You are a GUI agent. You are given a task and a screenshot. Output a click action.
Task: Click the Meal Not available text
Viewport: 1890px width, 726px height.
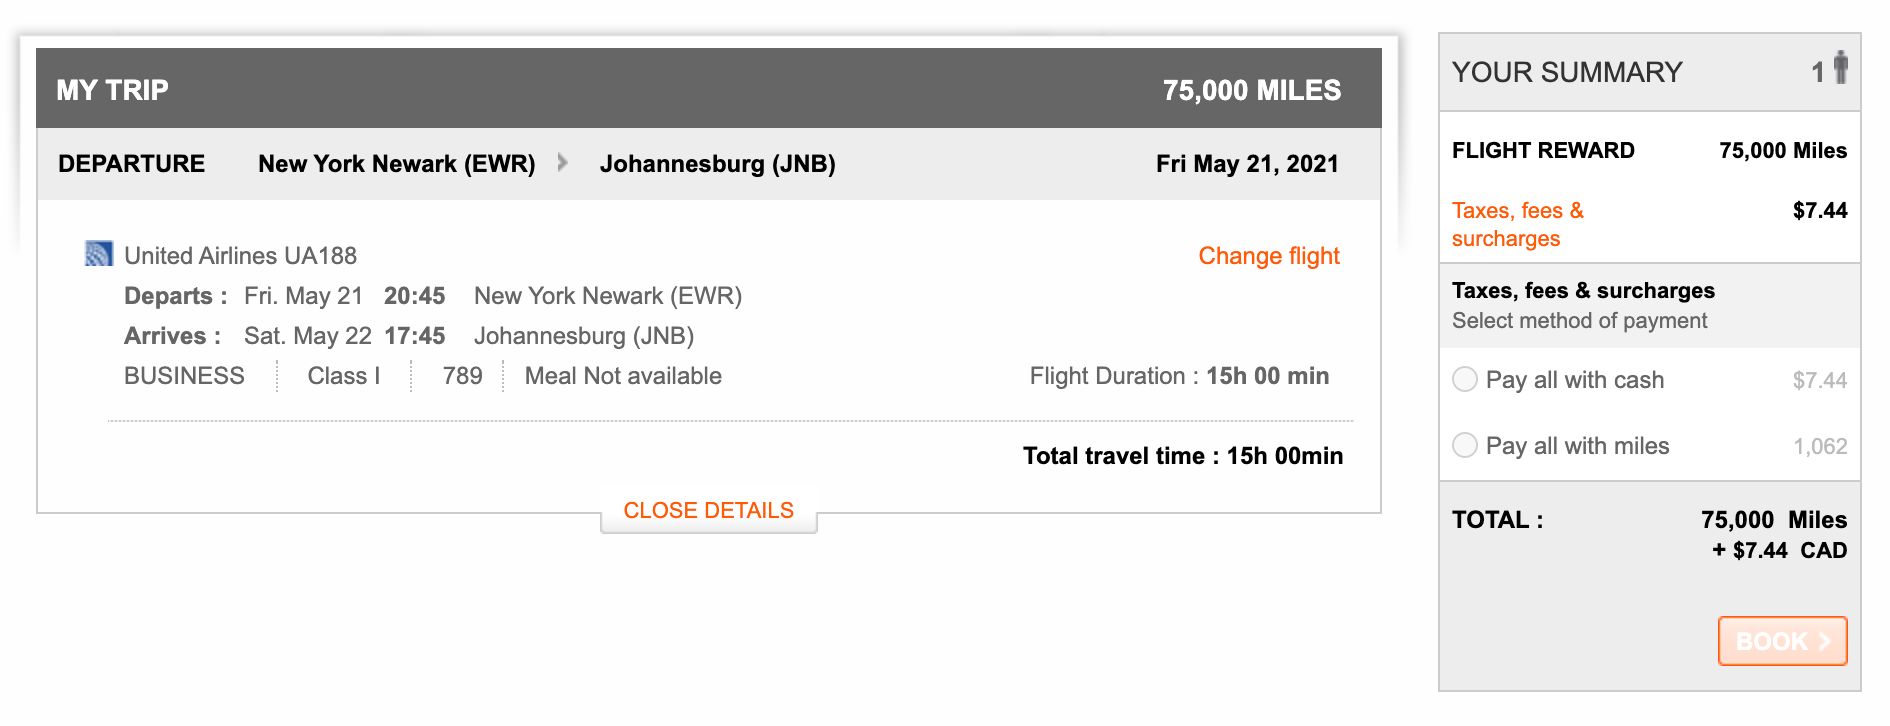pyautogui.click(x=623, y=376)
